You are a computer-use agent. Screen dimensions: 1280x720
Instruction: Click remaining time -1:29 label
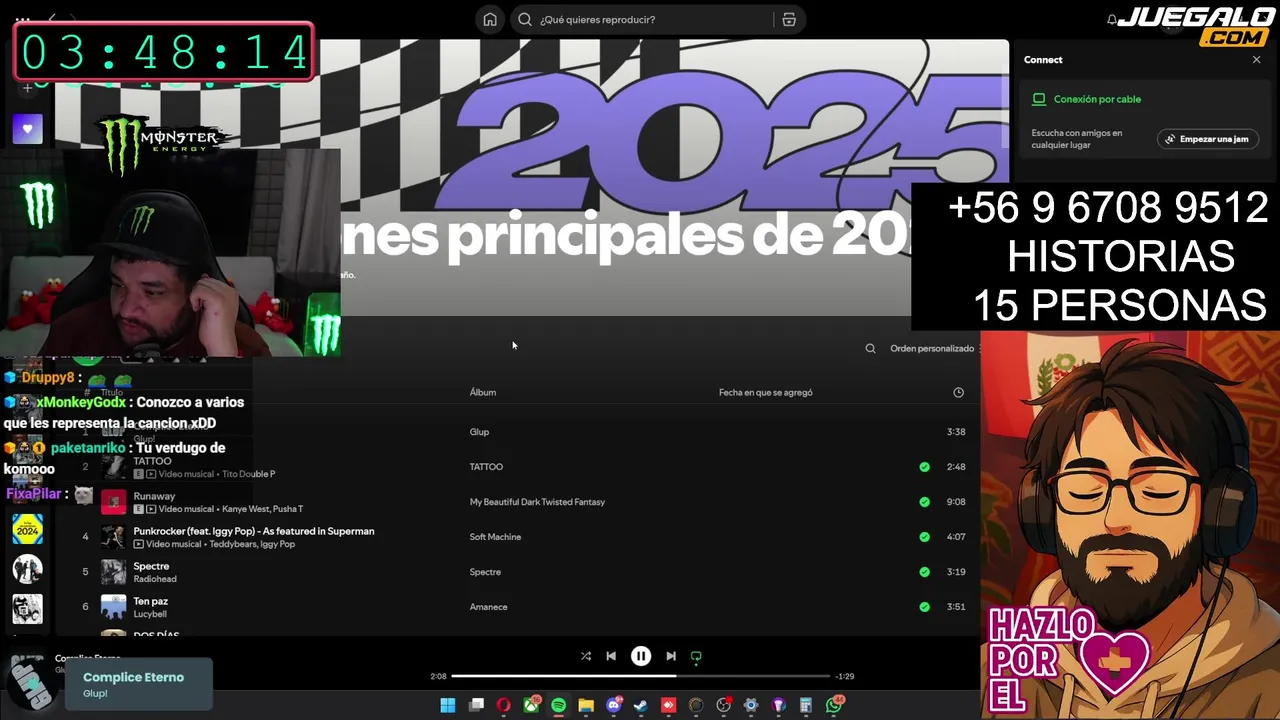pyautogui.click(x=845, y=676)
